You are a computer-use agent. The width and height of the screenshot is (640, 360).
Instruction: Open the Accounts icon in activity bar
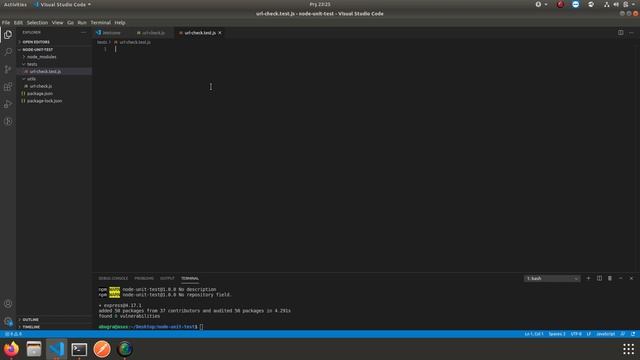point(8,304)
